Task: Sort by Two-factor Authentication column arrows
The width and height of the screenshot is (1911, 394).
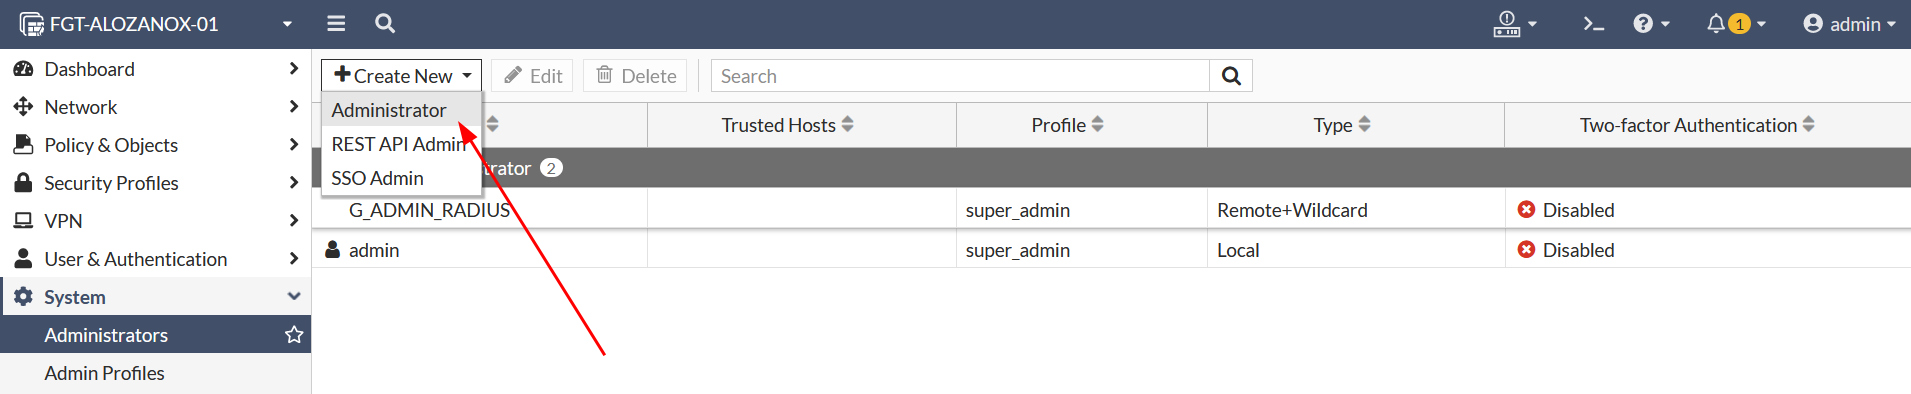Action: (1808, 124)
